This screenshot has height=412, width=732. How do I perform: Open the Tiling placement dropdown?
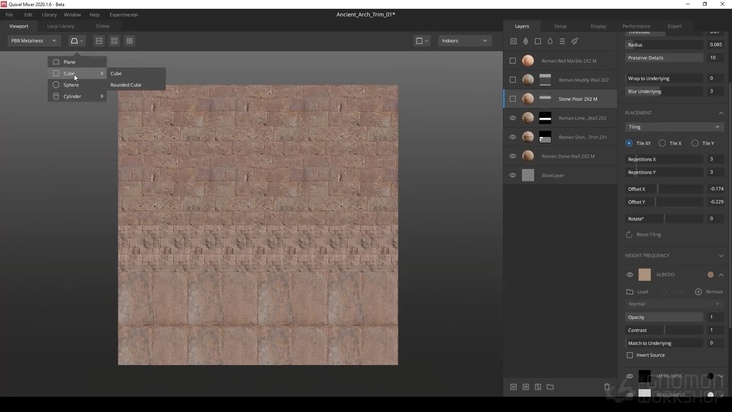coord(674,127)
